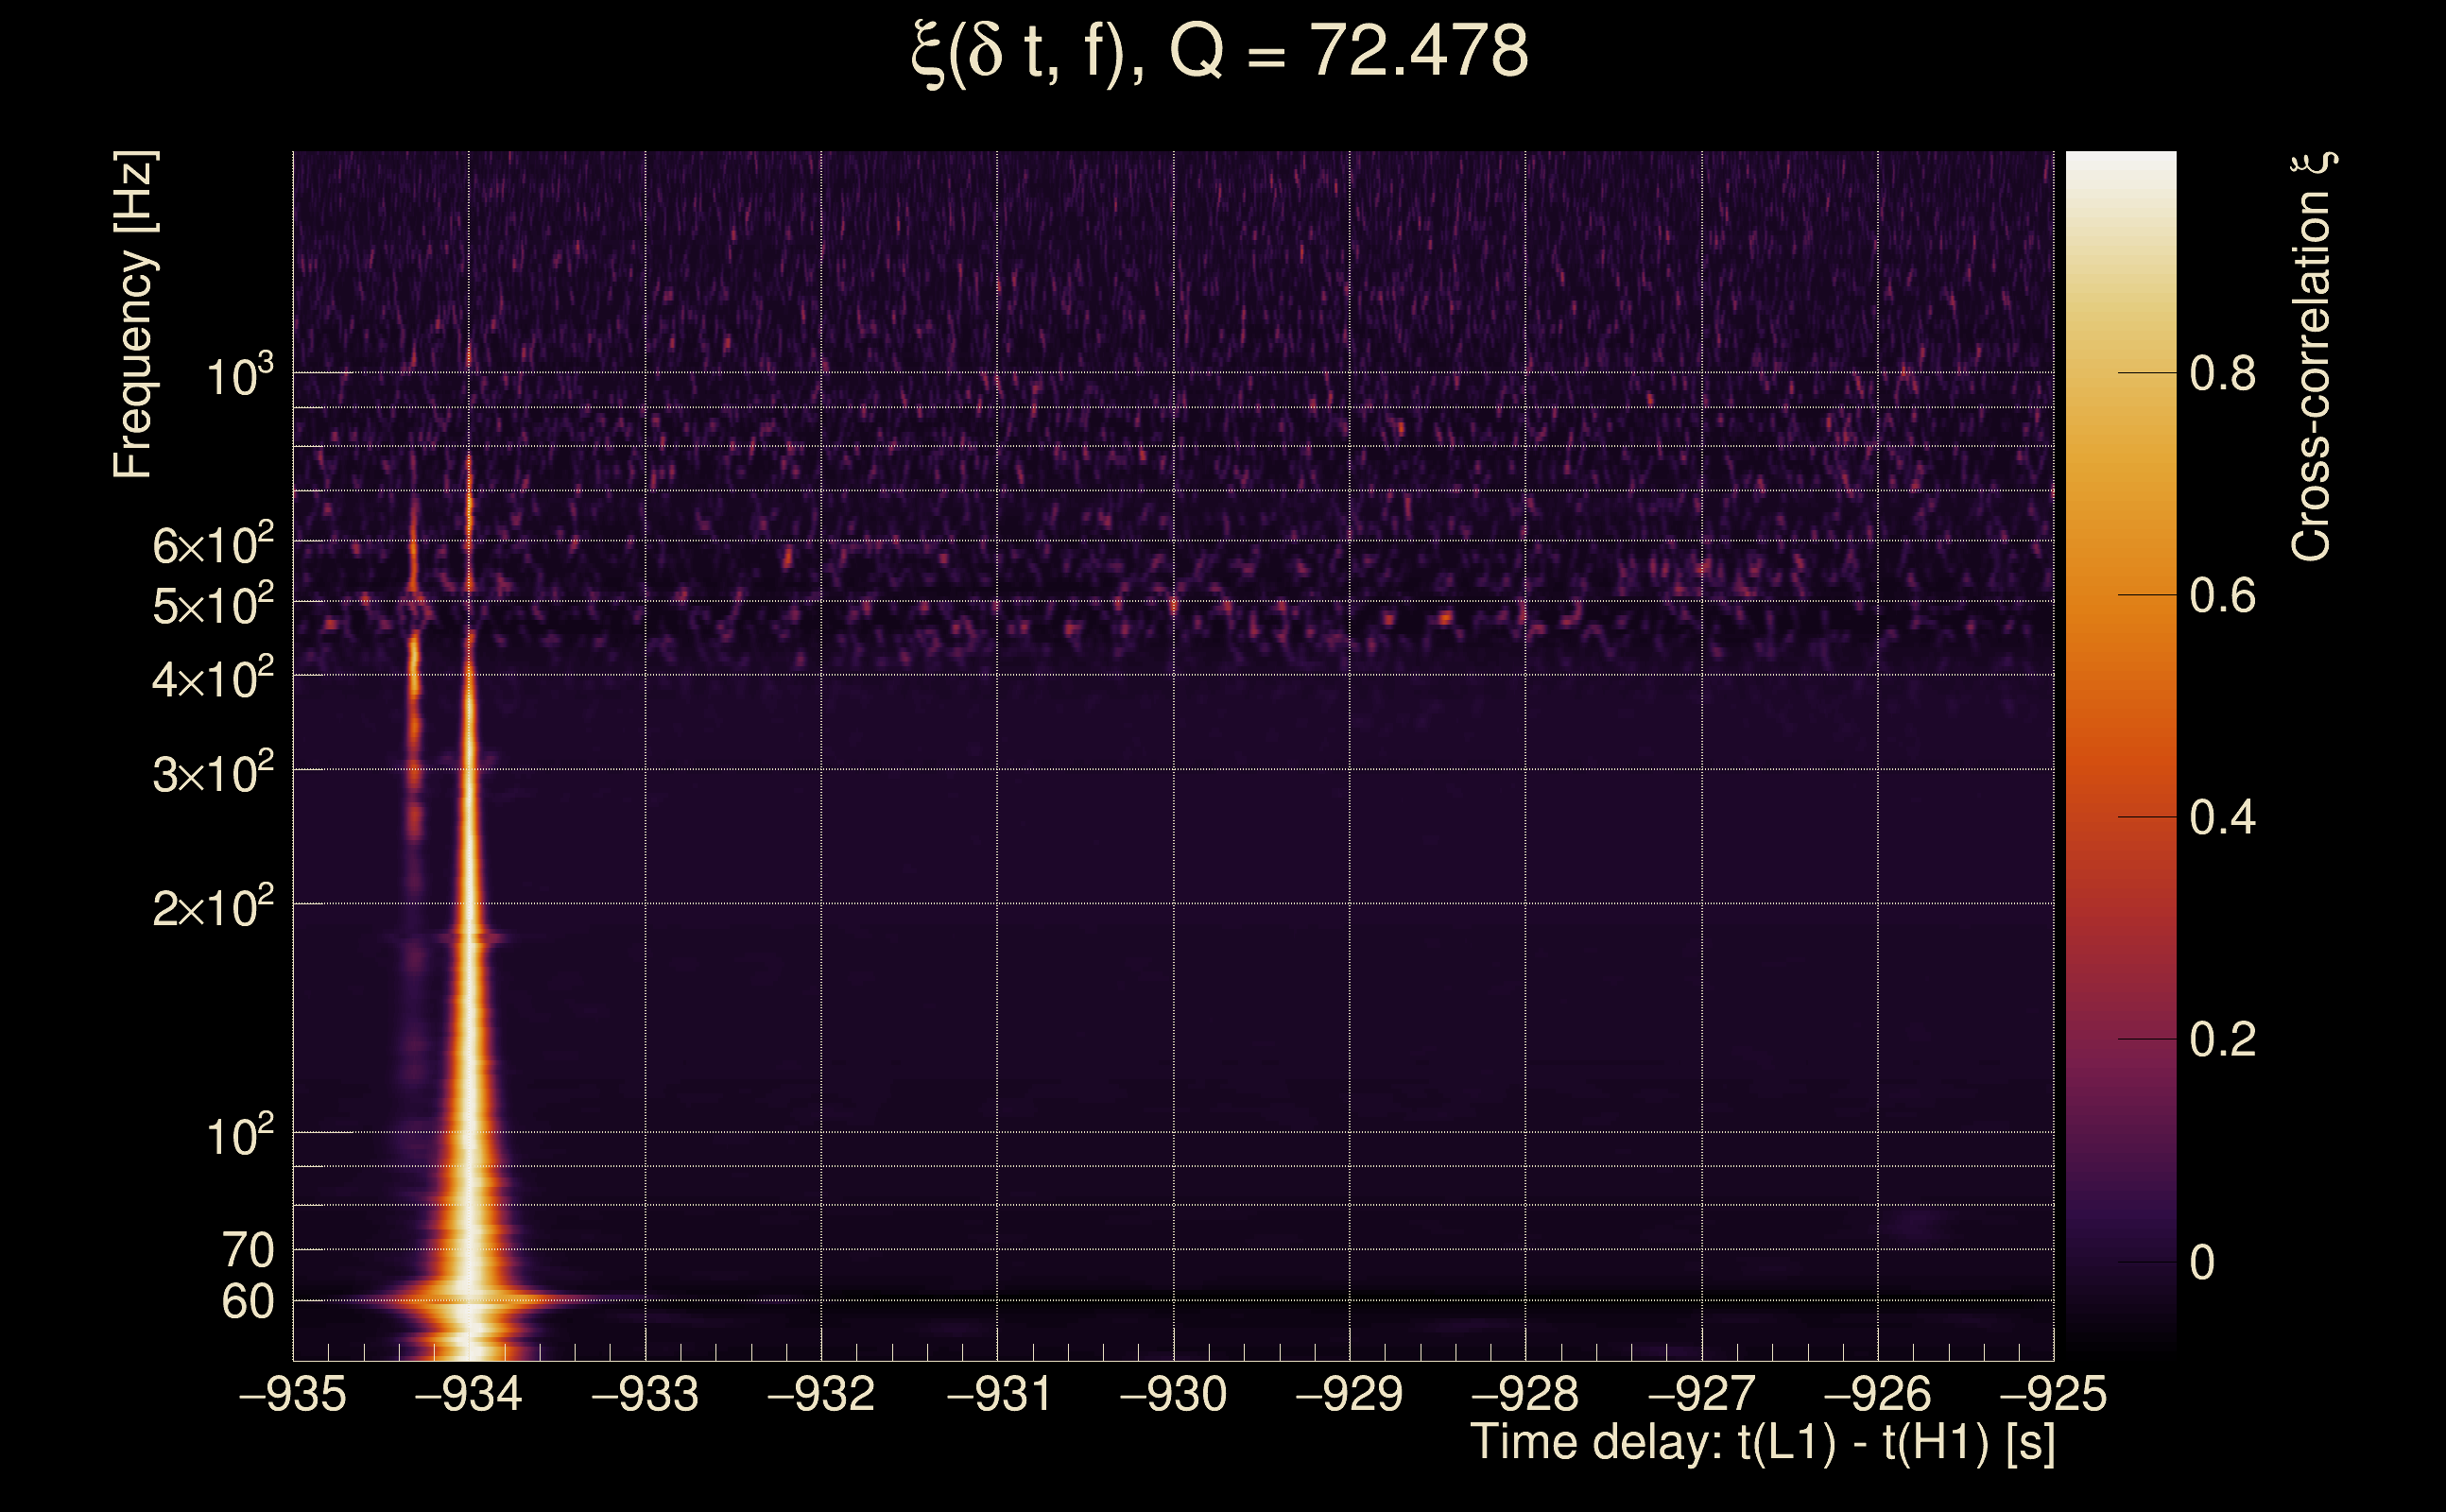2446x1512 pixels.
Task: Click the 60 Hz frequency tick label
Action: point(247,1302)
